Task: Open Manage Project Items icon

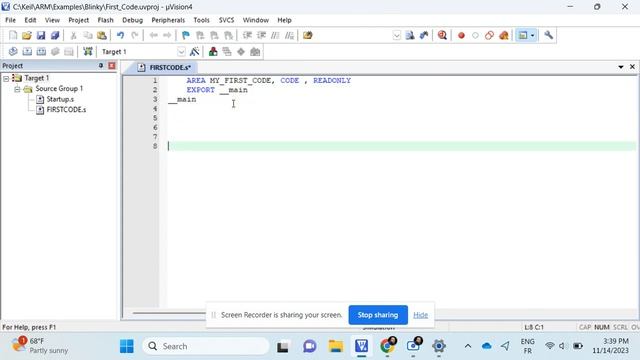Action: point(213,52)
